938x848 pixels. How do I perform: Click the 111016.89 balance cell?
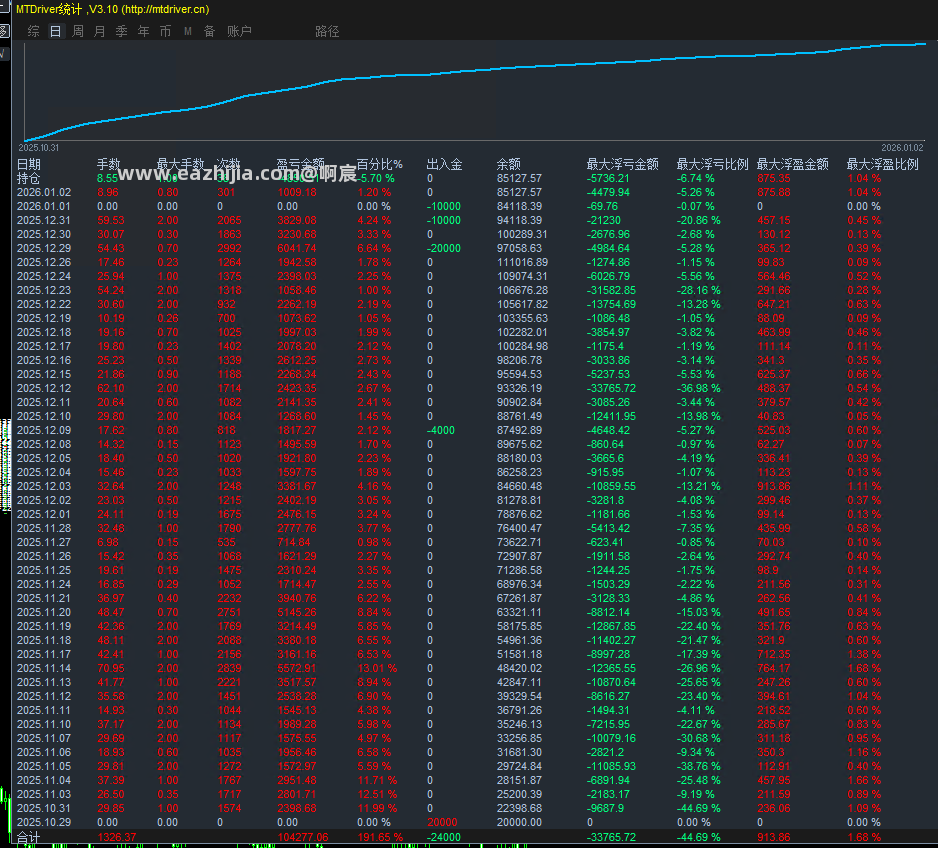pos(522,262)
